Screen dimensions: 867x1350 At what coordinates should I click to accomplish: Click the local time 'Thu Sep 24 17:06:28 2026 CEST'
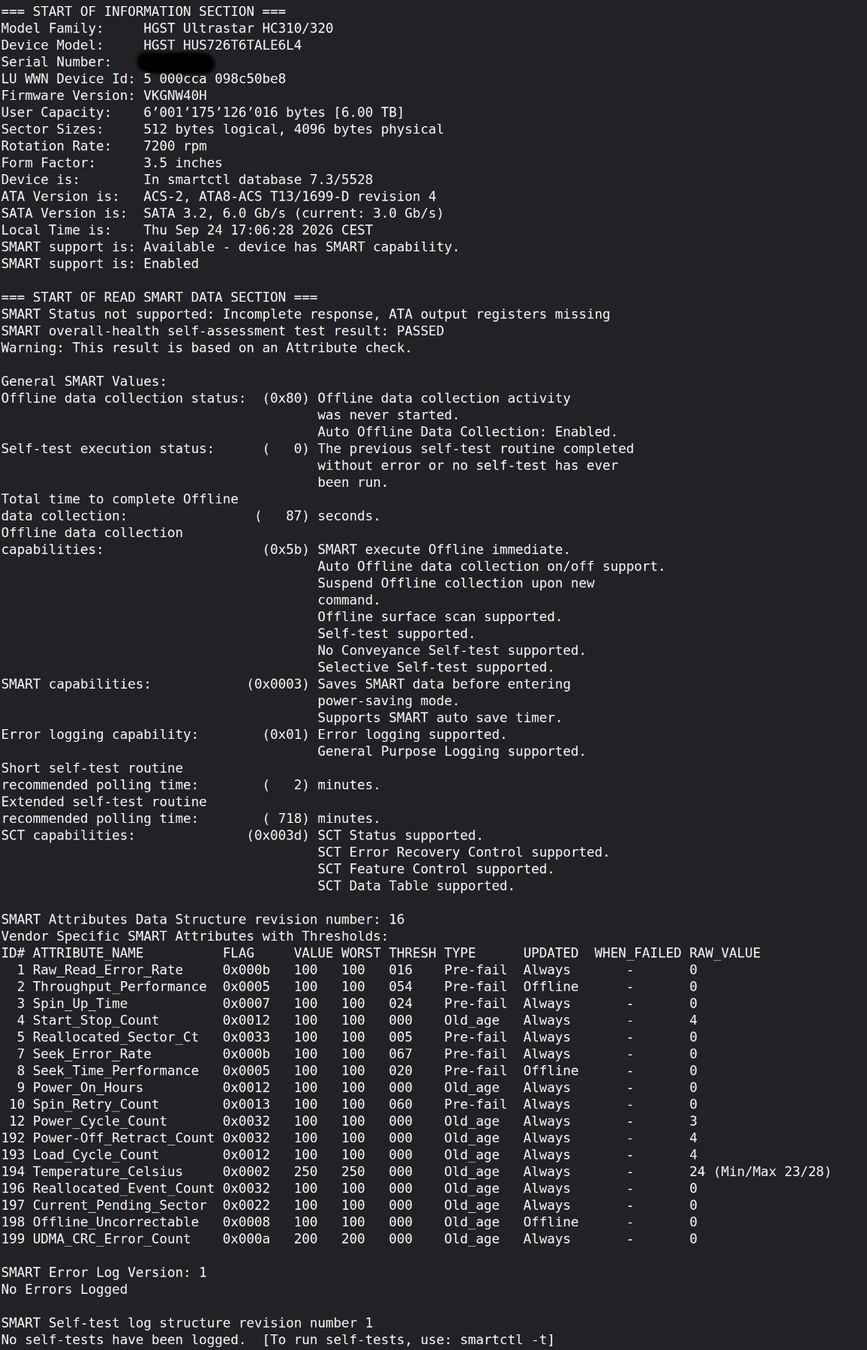pos(258,230)
